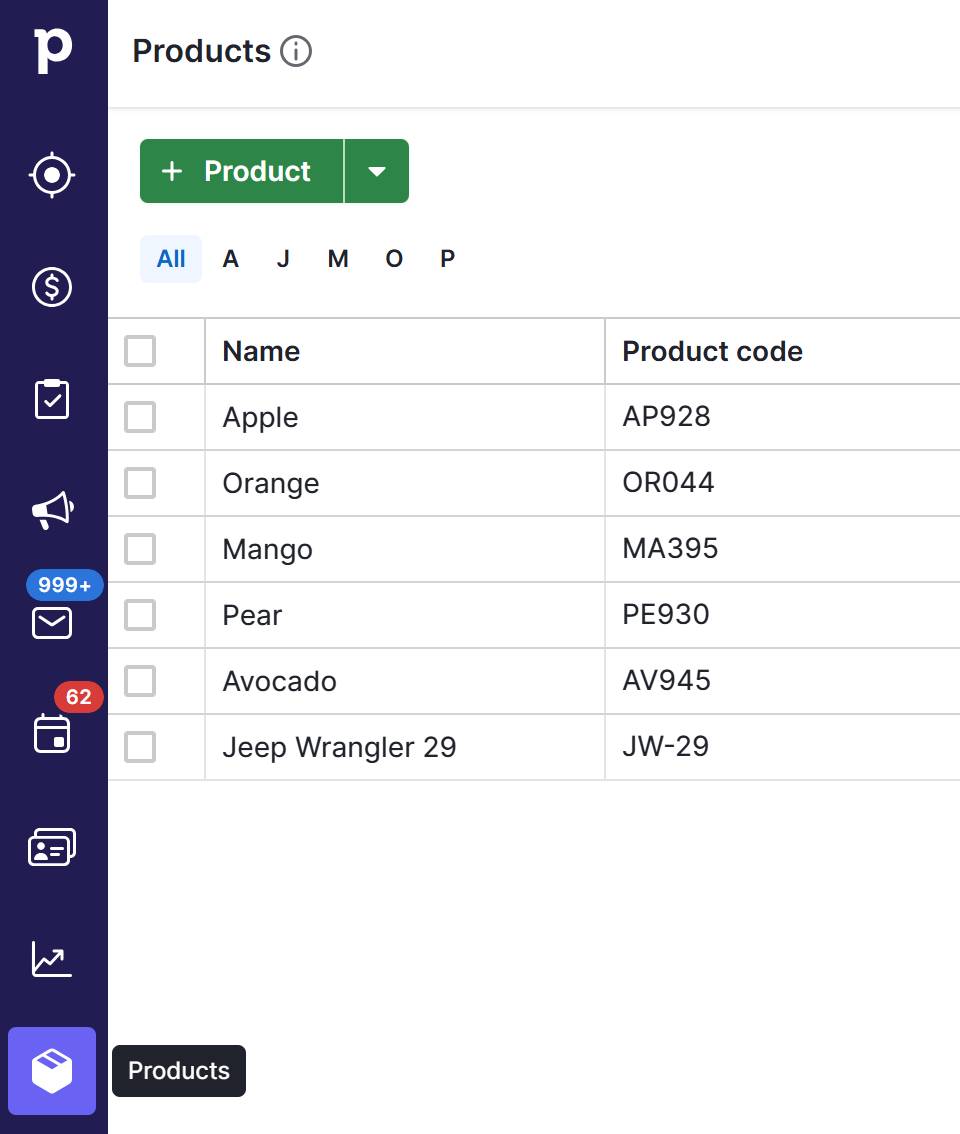Open Mail envelope icon in sidebar
This screenshot has height=1134, width=960.
pyautogui.click(x=52, y=623)
